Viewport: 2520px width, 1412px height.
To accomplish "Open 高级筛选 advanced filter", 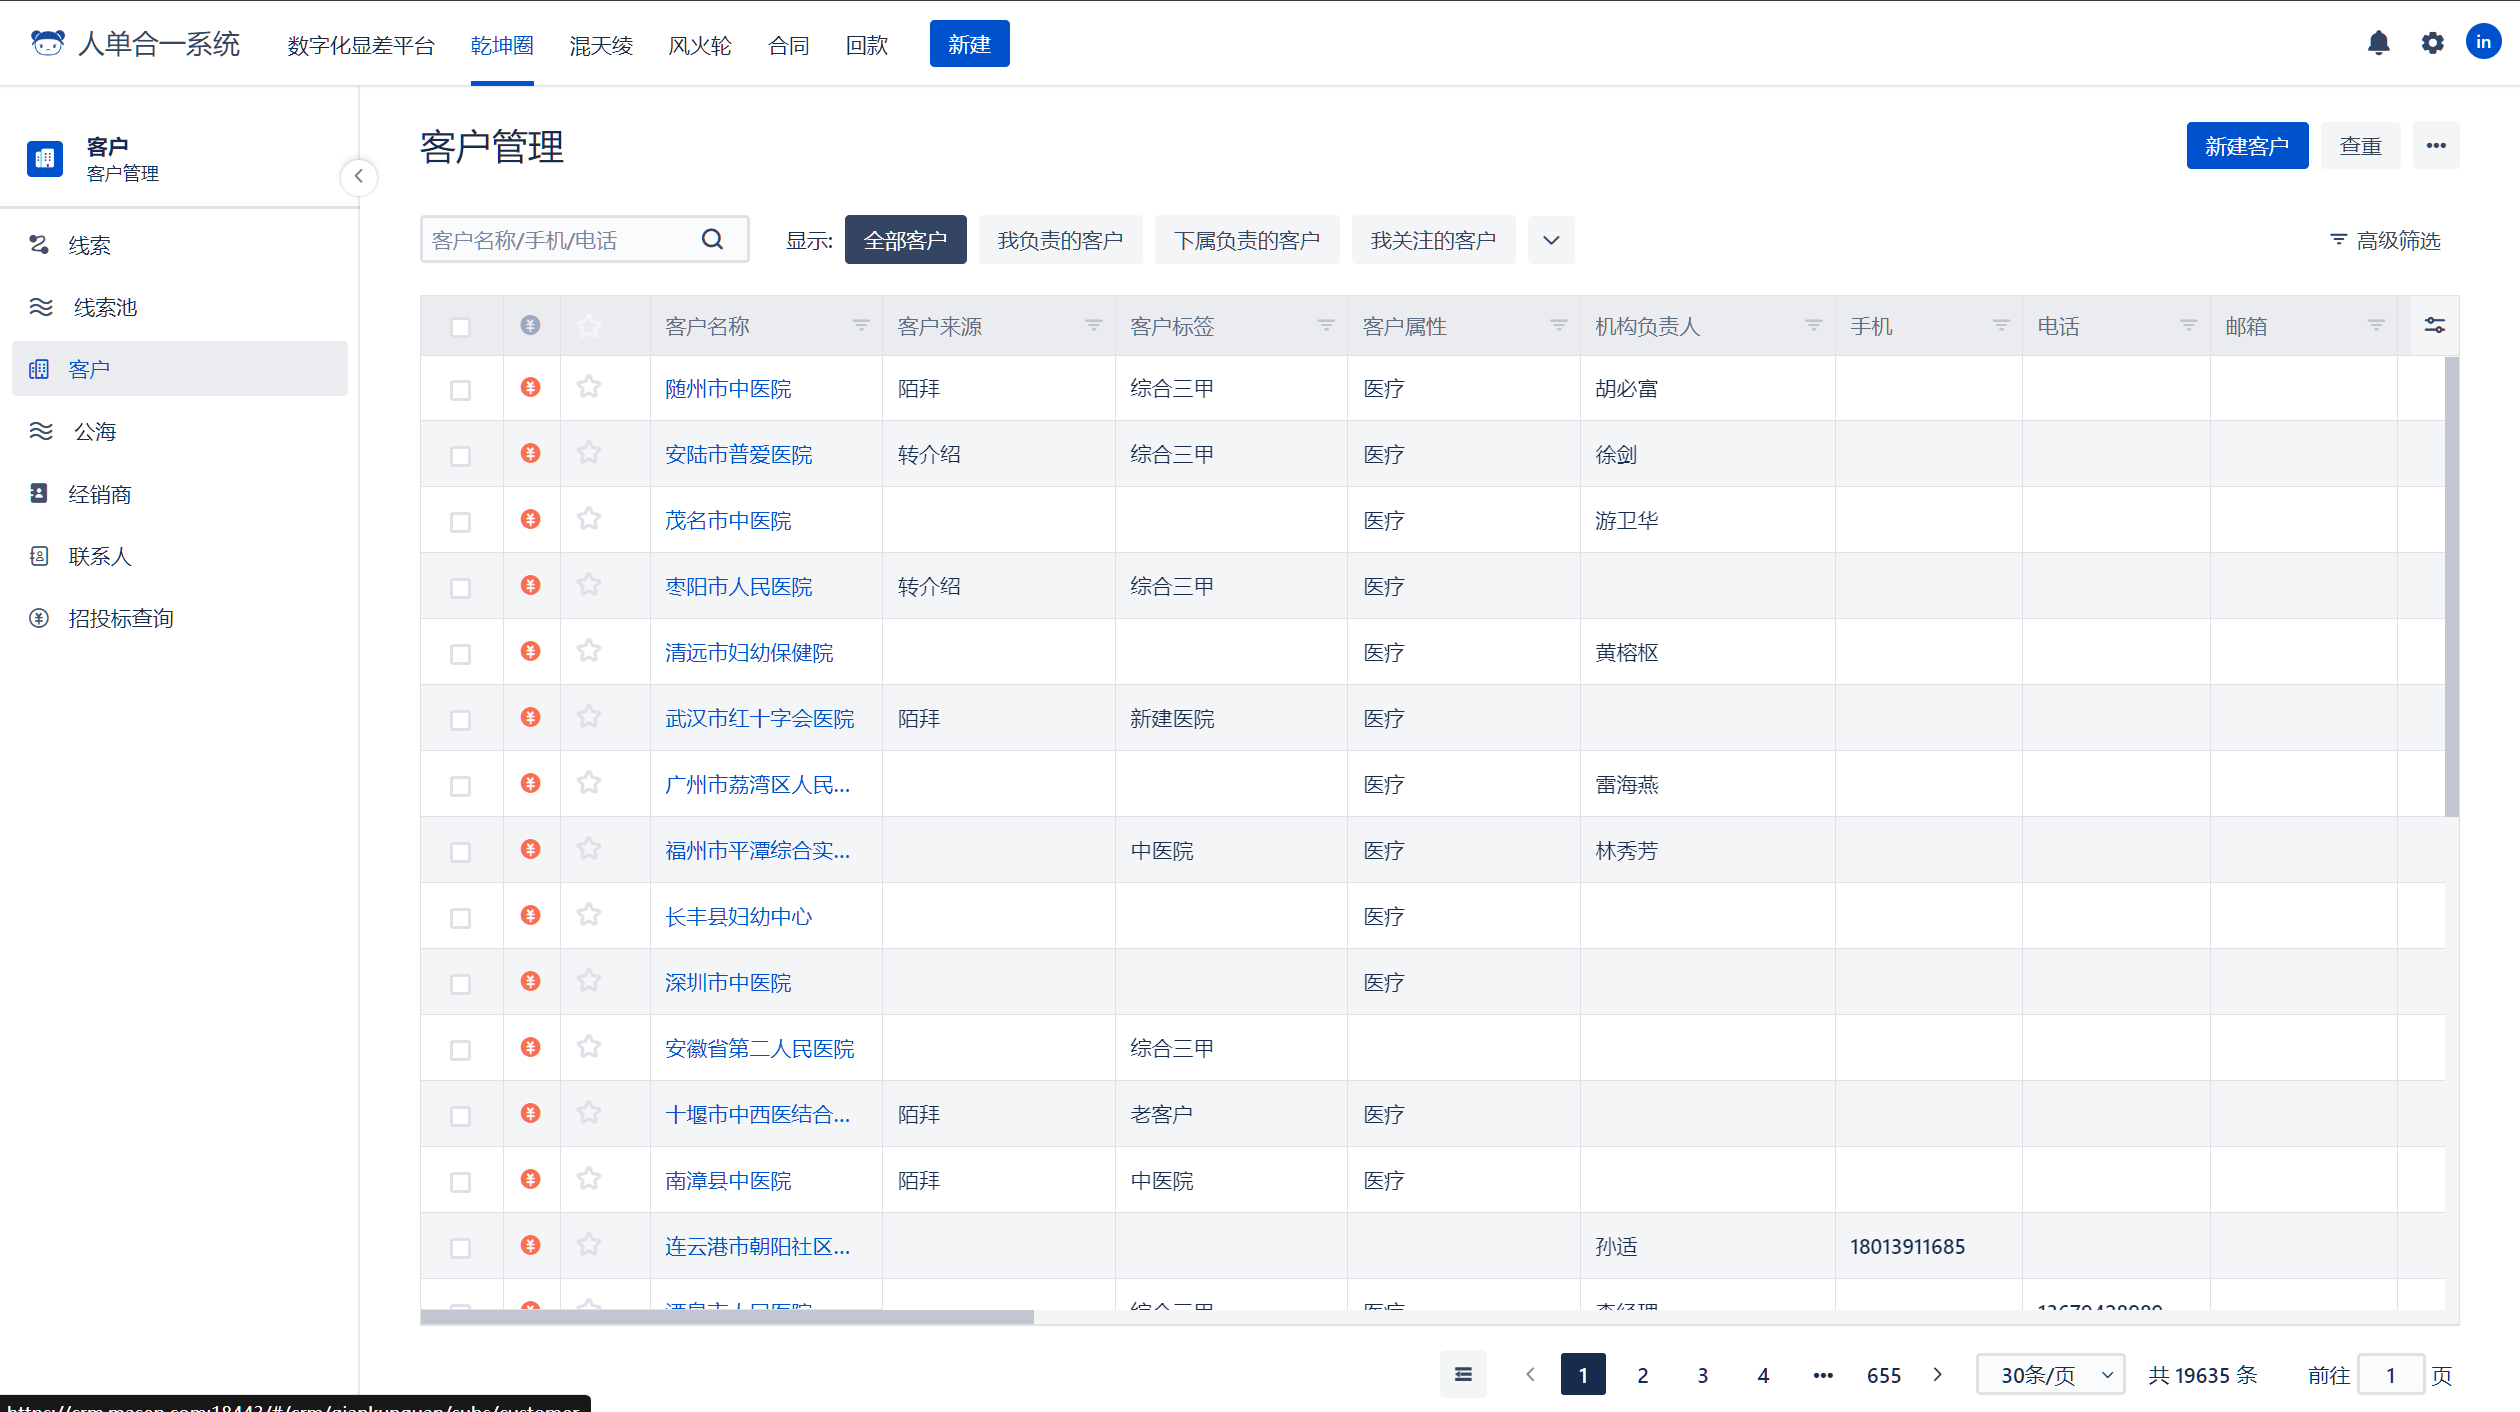I will [x=2385, y=240].
